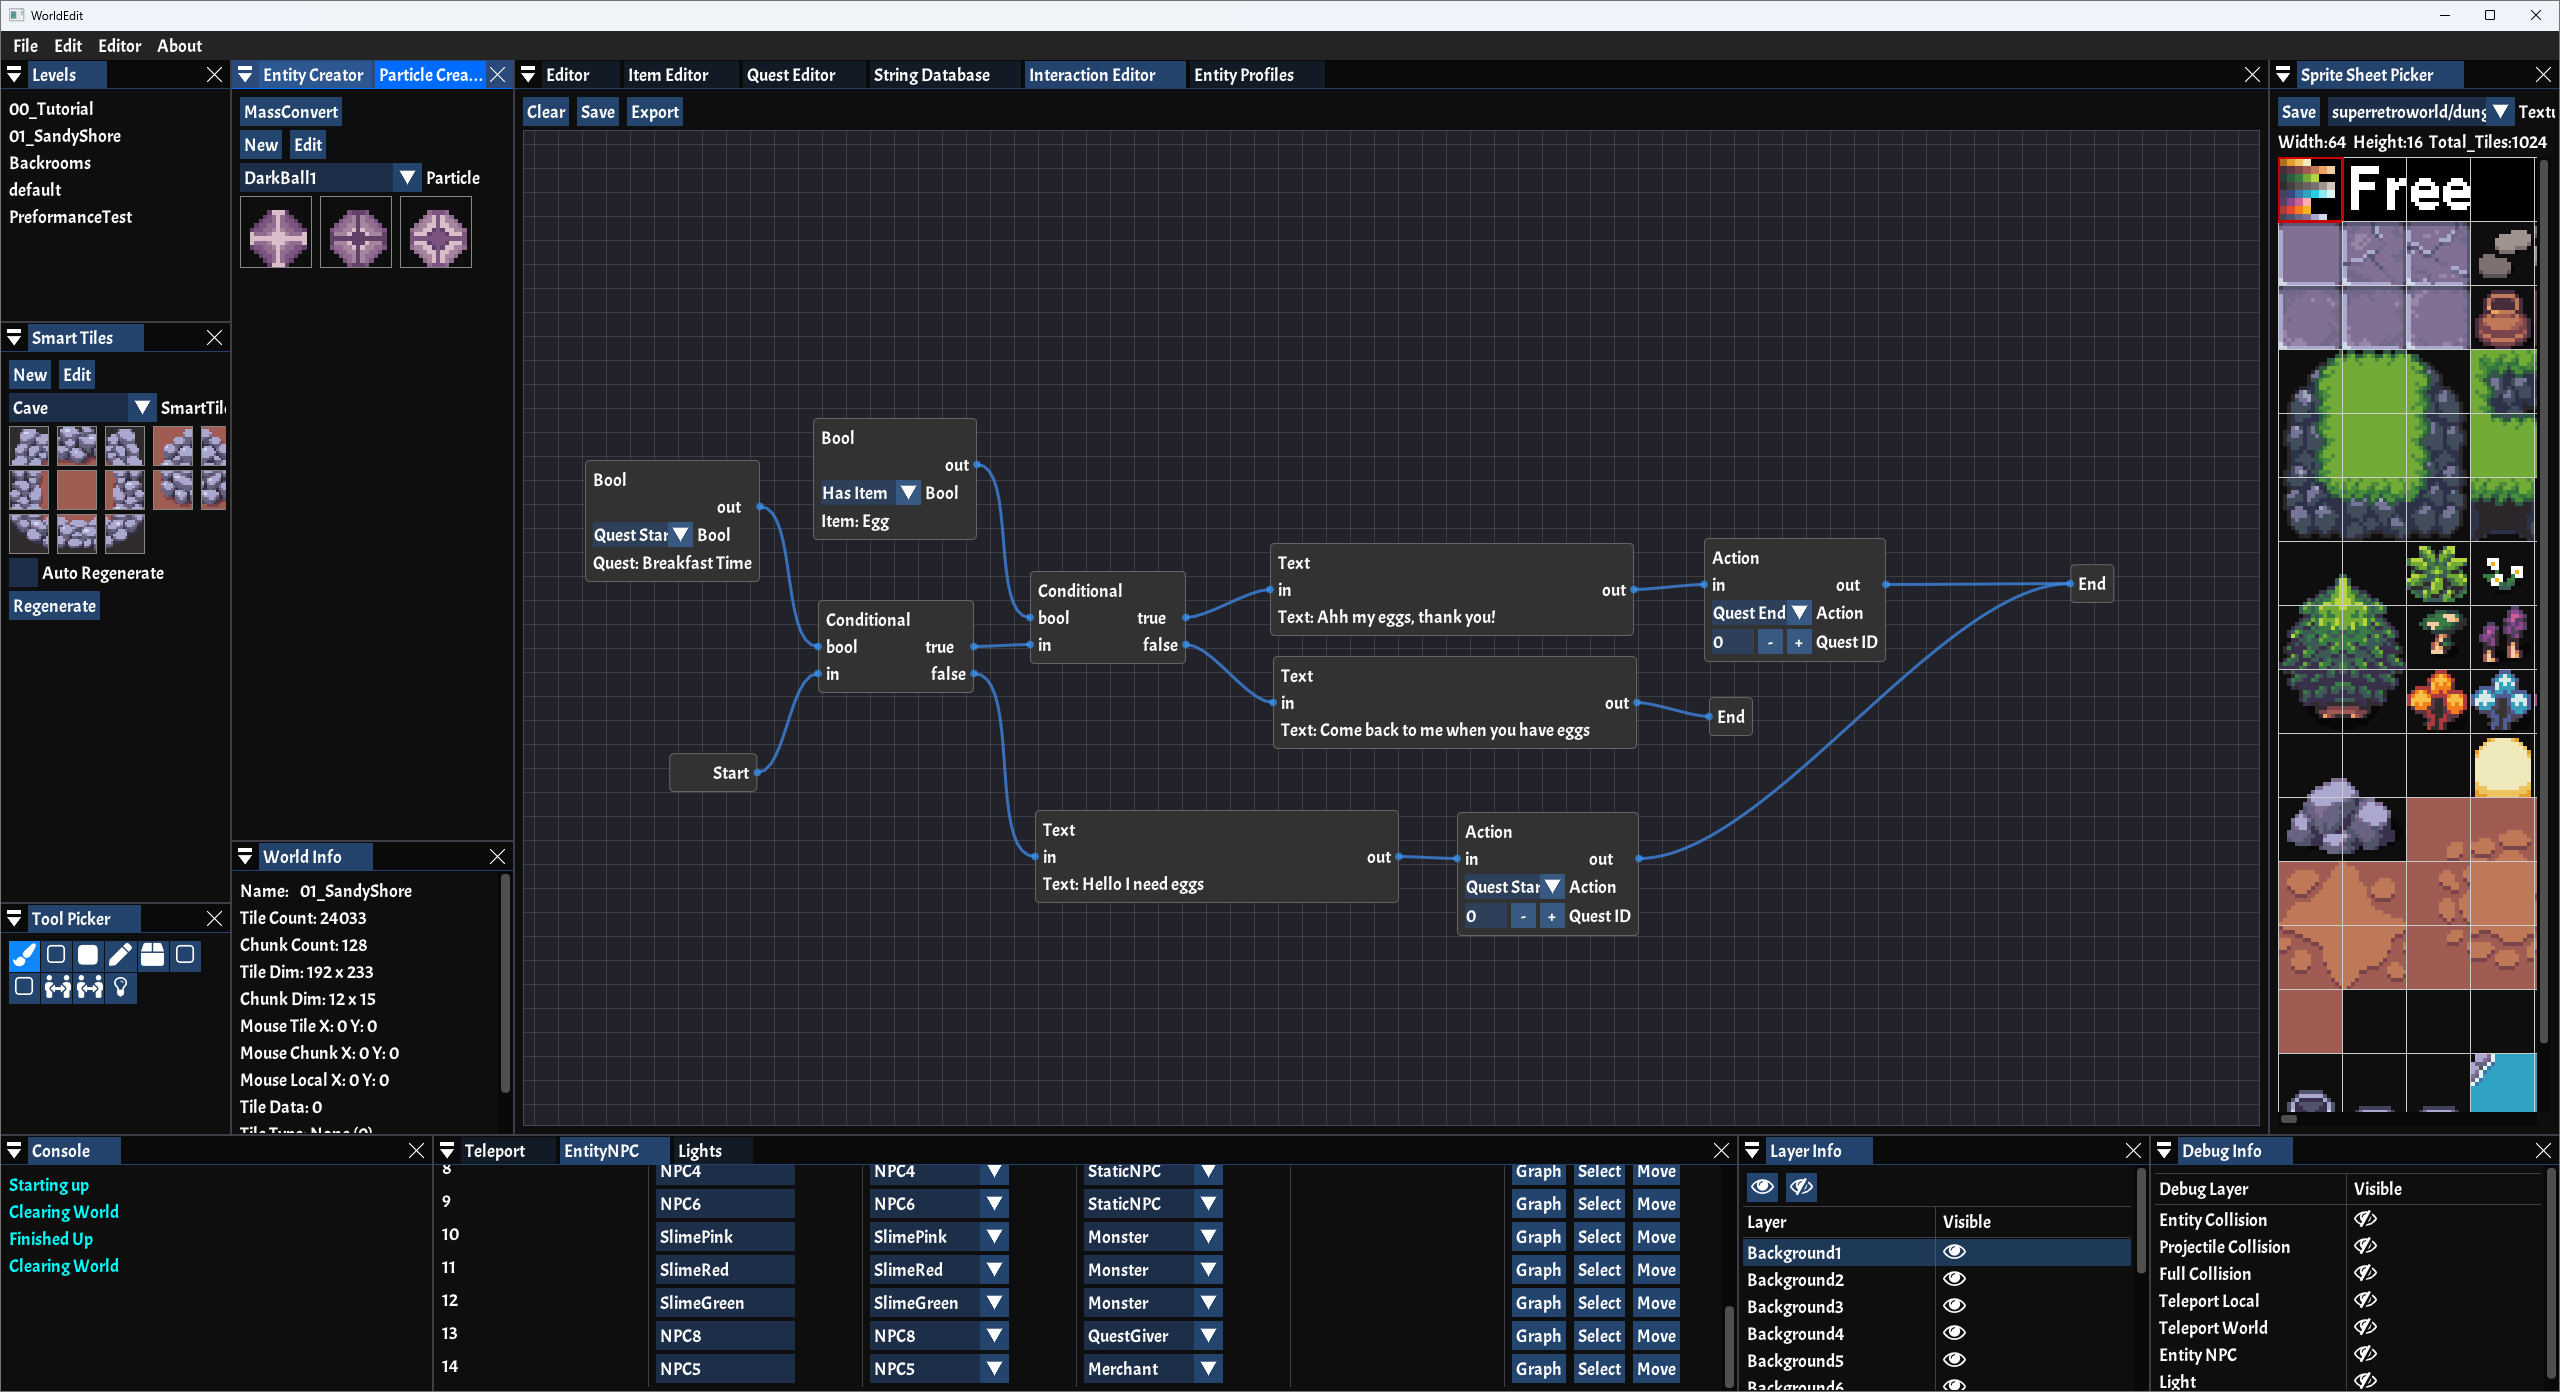
Task: Show all layers with the eye button
Action: tap(1762, 1187)
